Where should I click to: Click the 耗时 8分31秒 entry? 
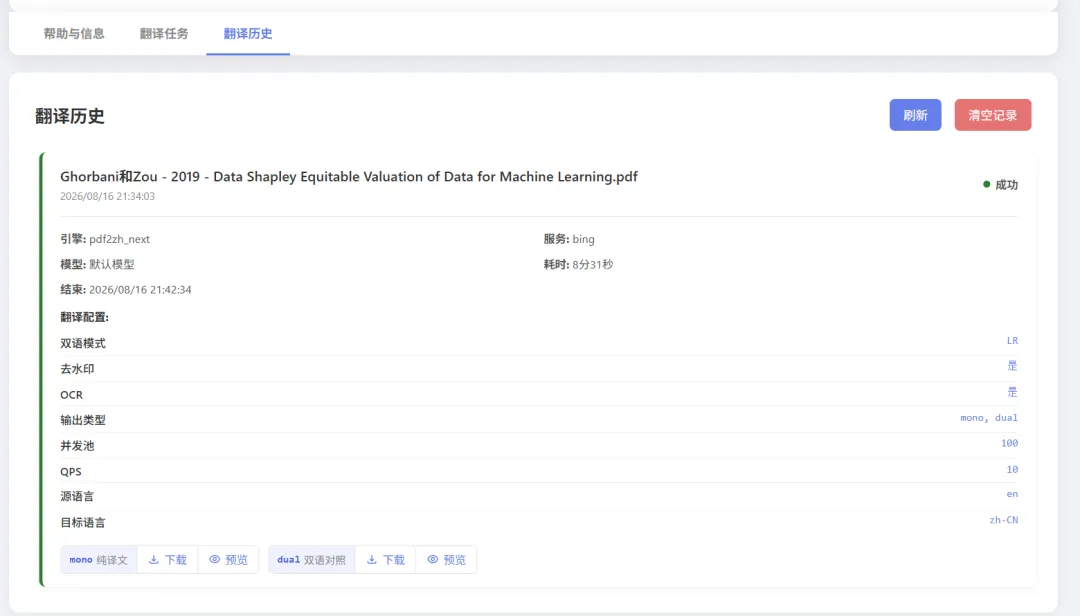(578, 265)
